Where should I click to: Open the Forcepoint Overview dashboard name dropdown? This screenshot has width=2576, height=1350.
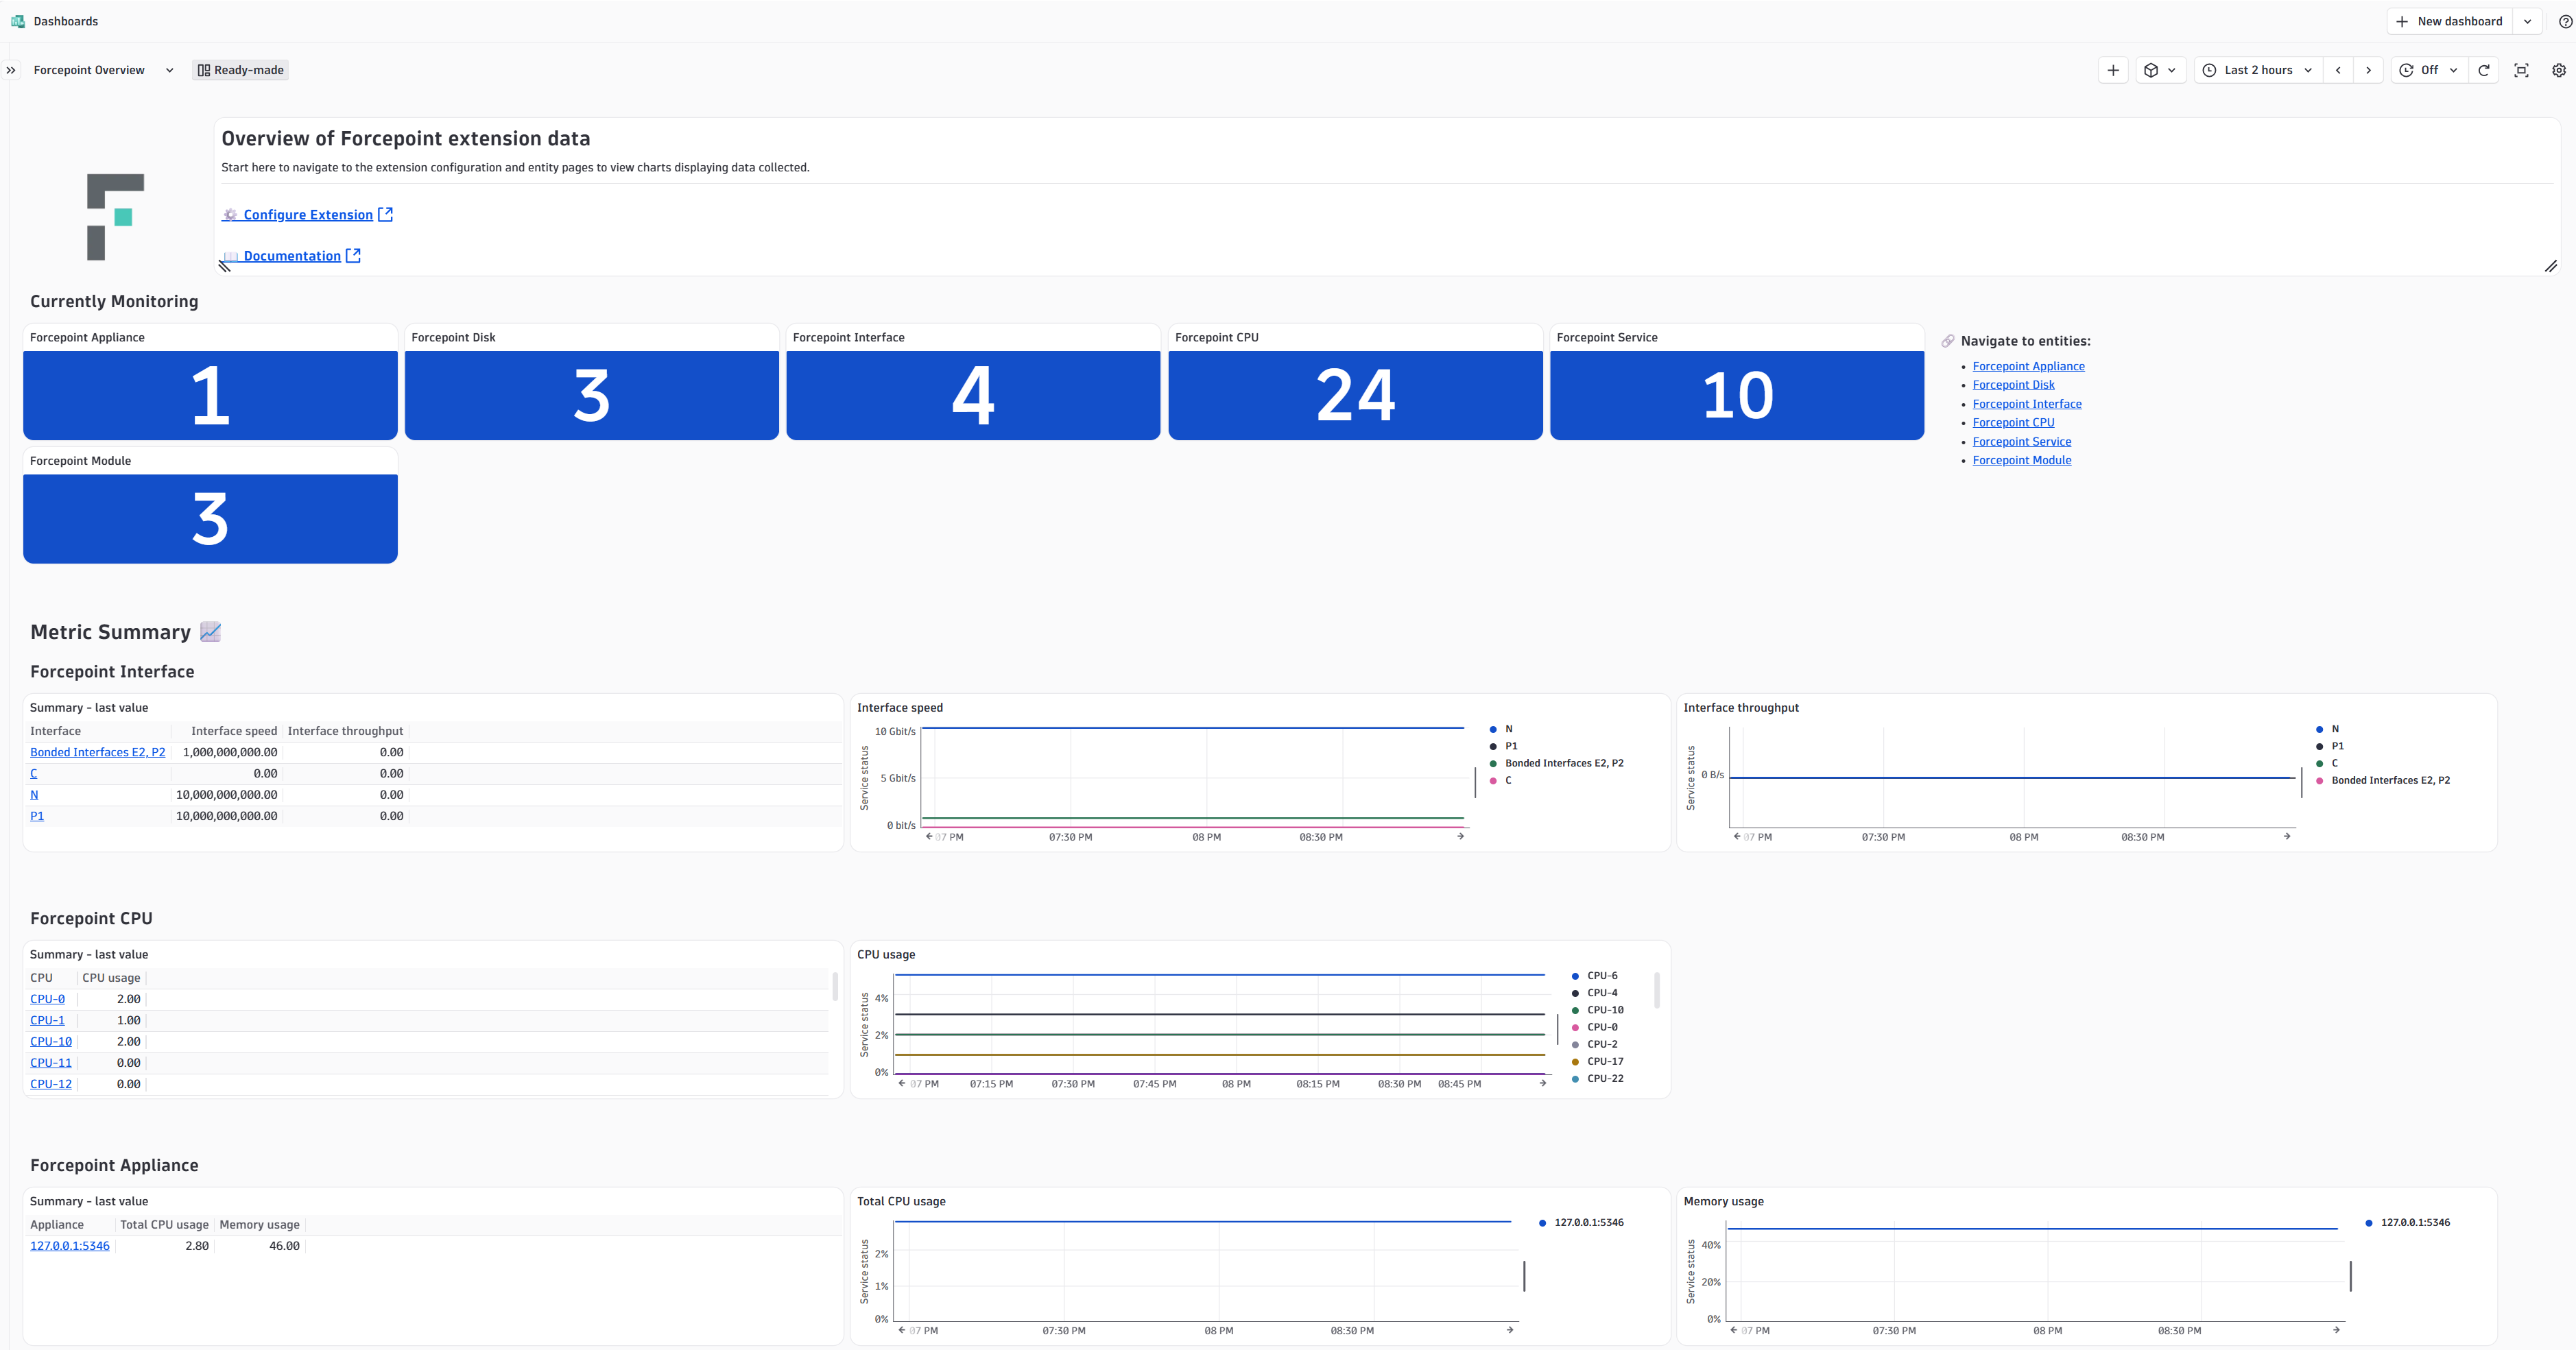(x=104, y=70)
